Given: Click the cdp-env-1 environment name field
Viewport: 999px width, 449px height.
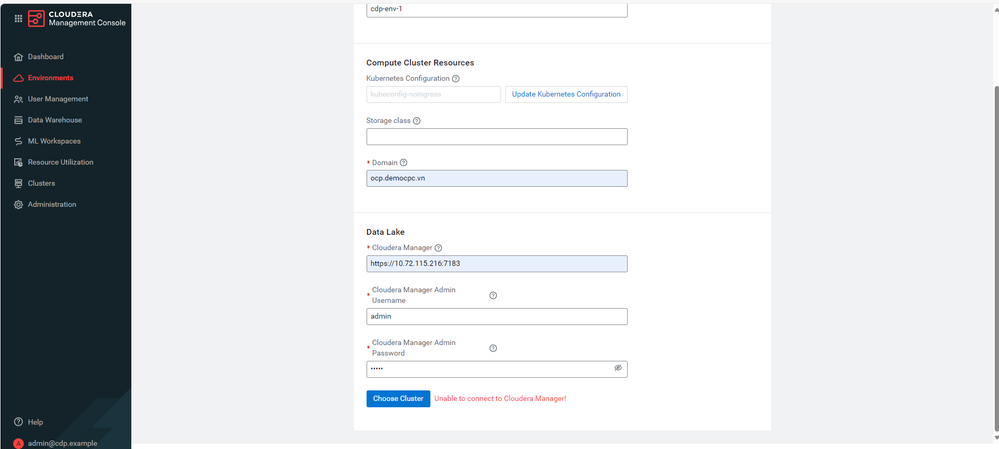Looking at the screenshot, I should click(497, 10).
